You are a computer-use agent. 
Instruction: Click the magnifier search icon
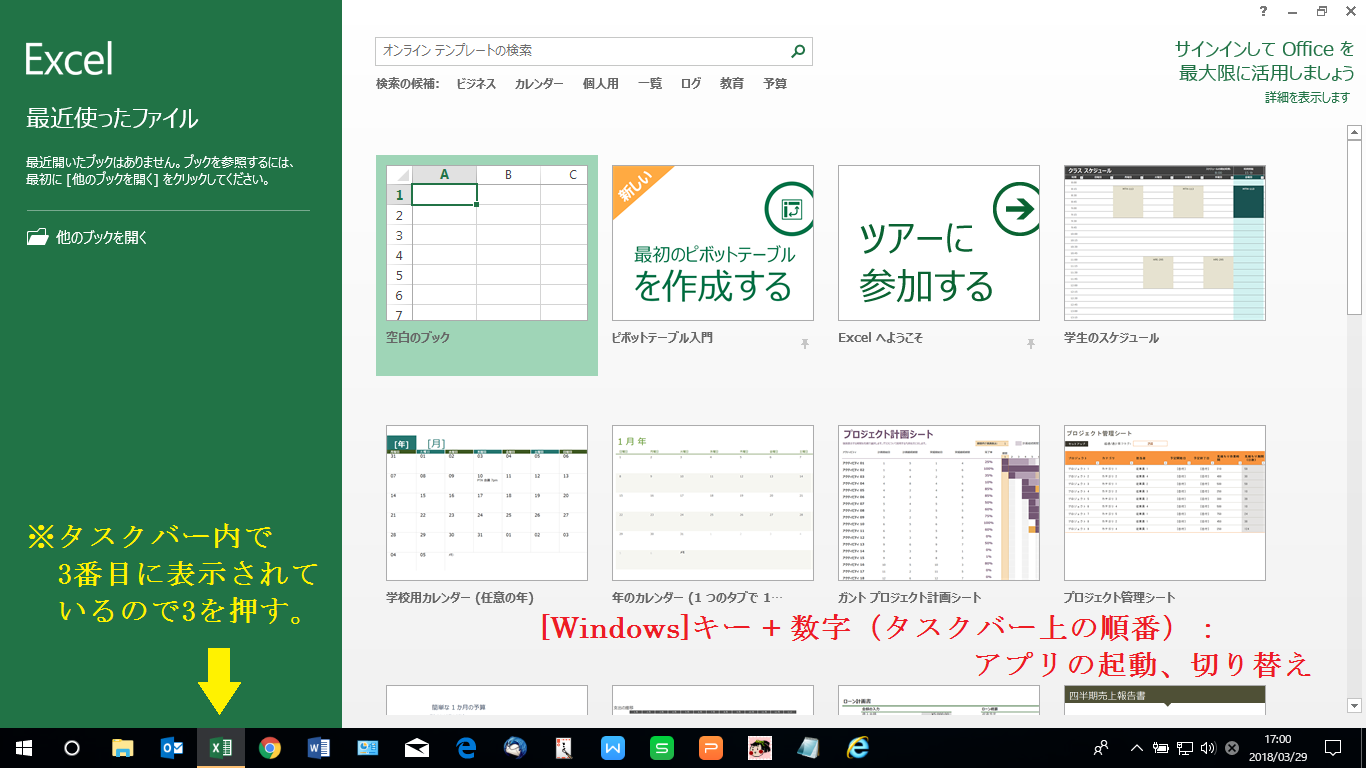pos(799,51)
